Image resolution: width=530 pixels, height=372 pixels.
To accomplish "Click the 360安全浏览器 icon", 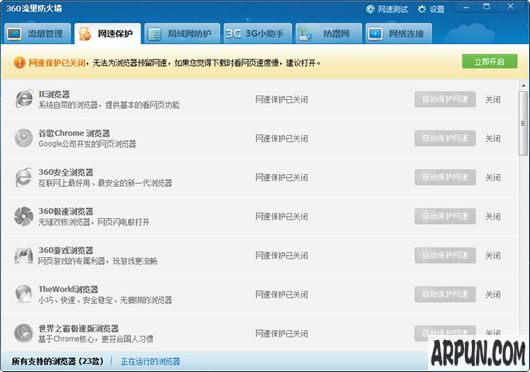I will coord(24,177).
